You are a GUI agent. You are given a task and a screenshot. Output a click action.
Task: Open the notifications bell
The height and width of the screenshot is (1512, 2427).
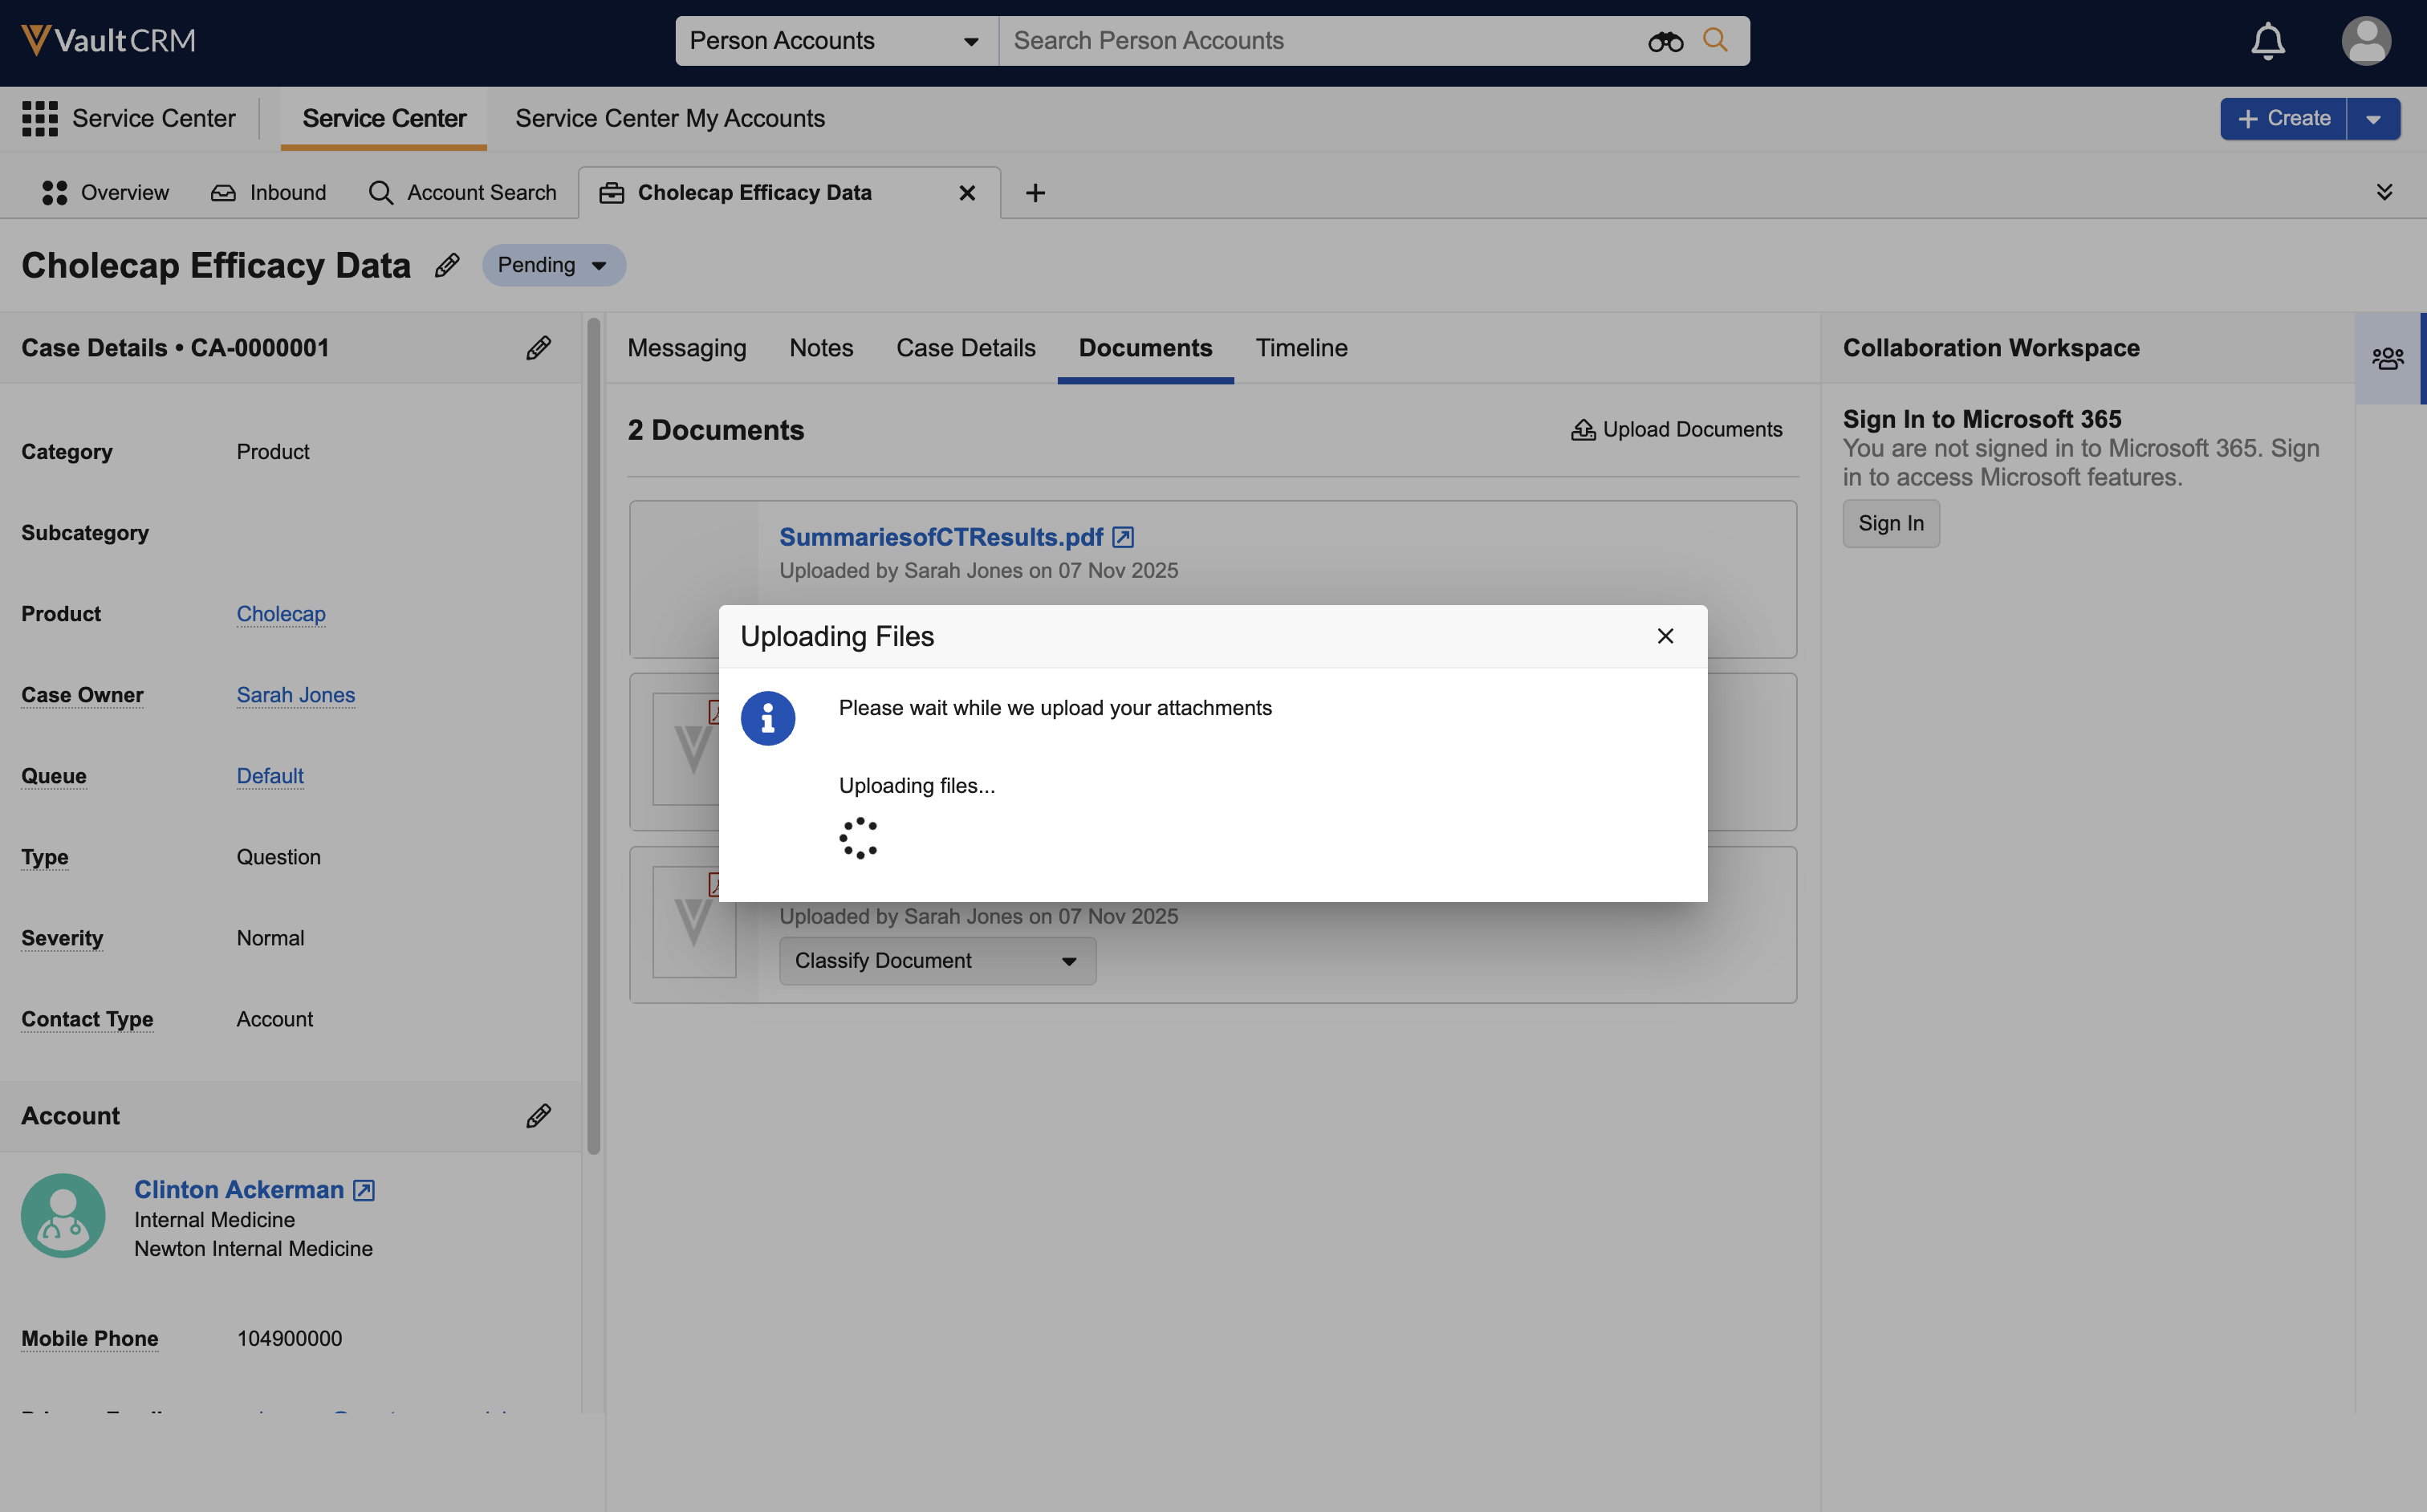(x=2267, y=41)
